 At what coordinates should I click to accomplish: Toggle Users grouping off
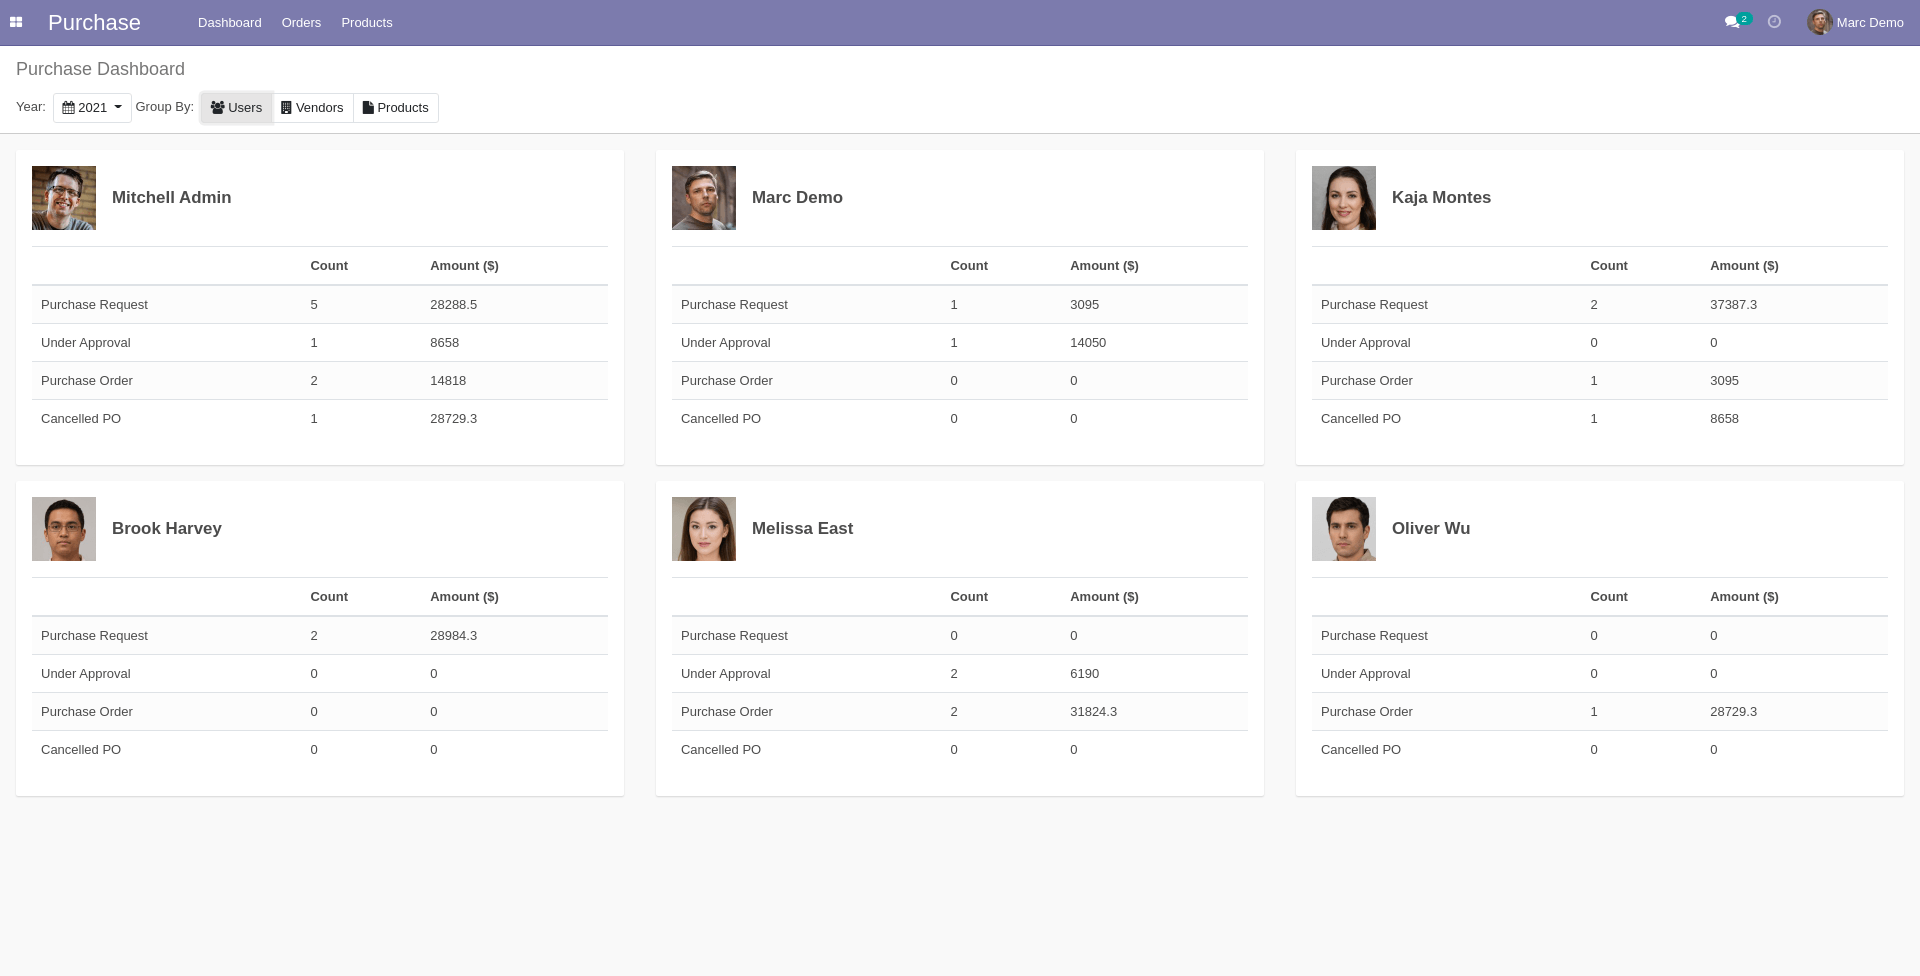236,107
